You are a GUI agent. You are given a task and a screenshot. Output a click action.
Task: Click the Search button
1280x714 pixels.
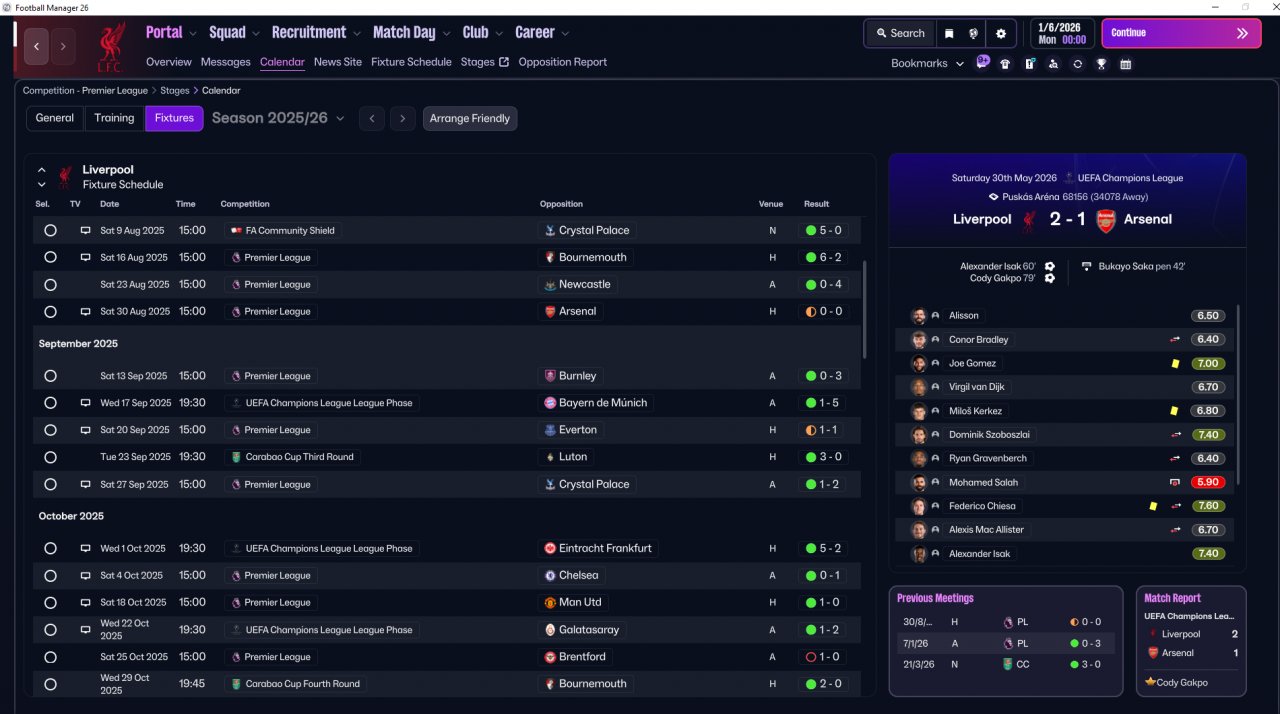click(900, 33)
